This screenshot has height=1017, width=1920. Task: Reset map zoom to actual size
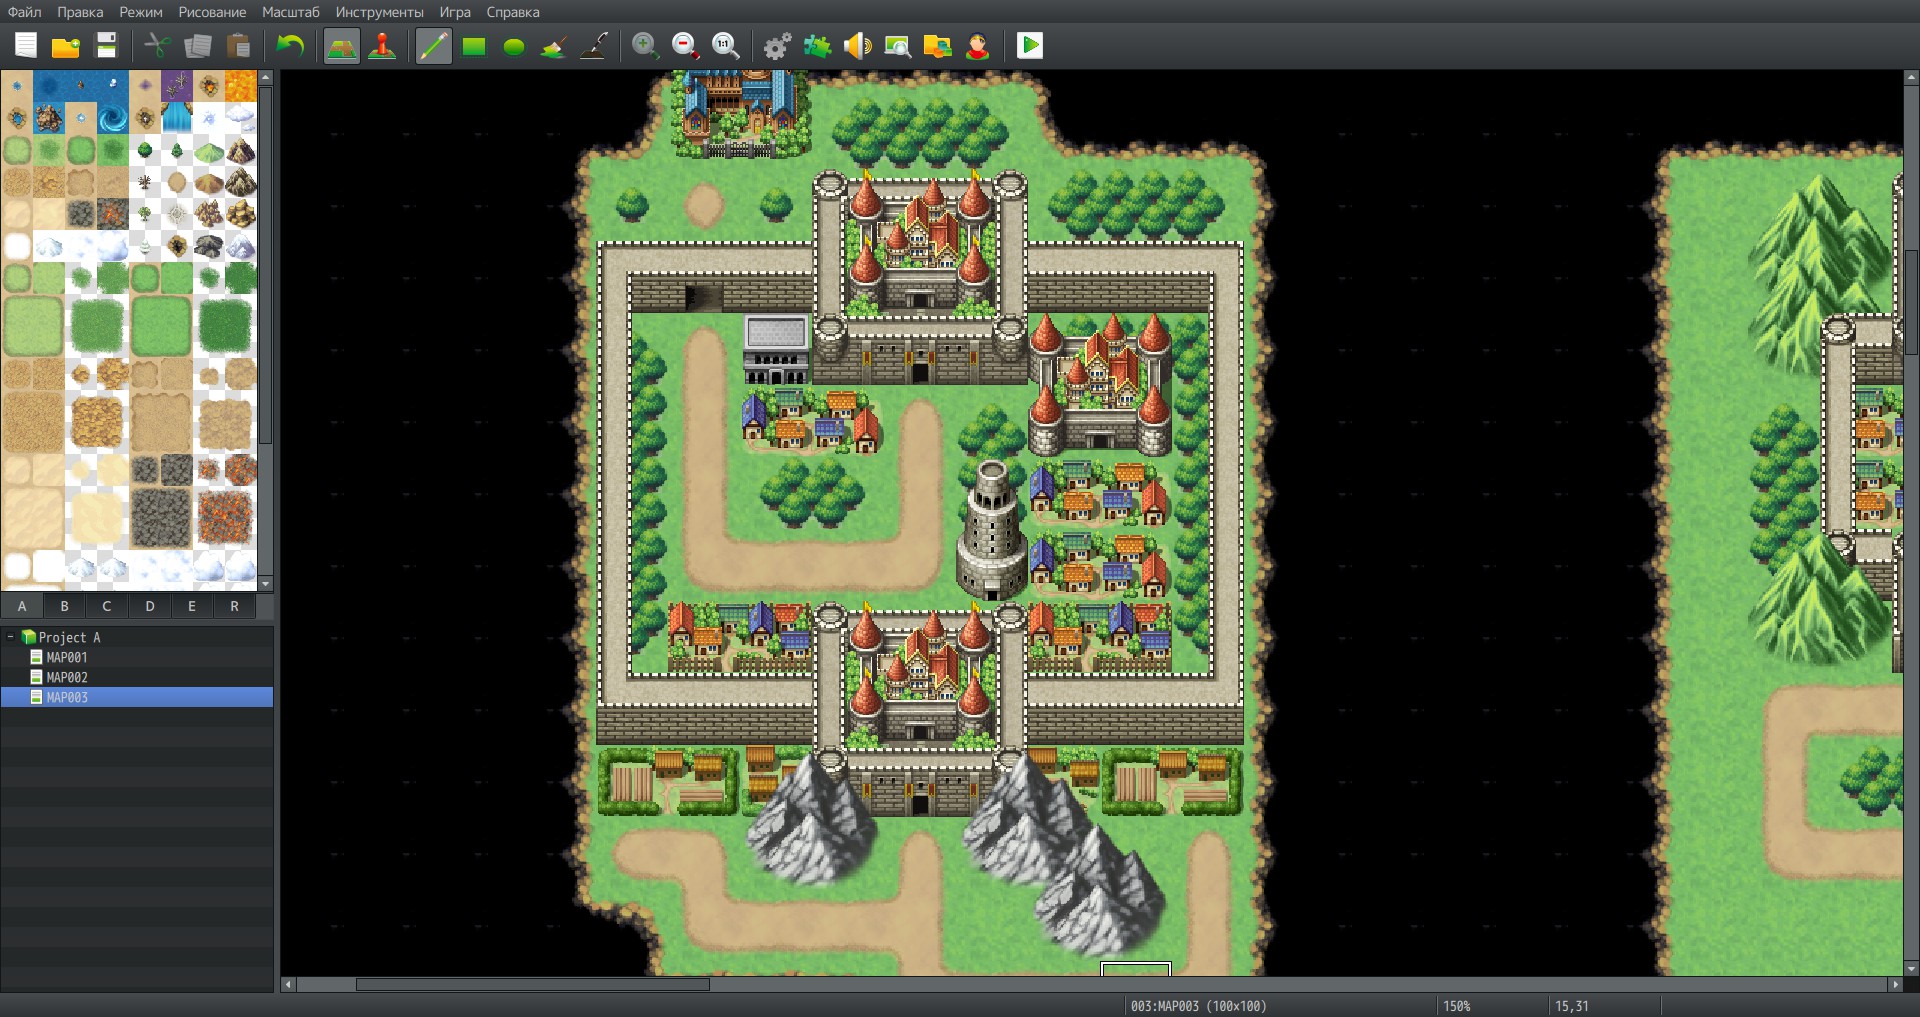[x=726, y=46]
